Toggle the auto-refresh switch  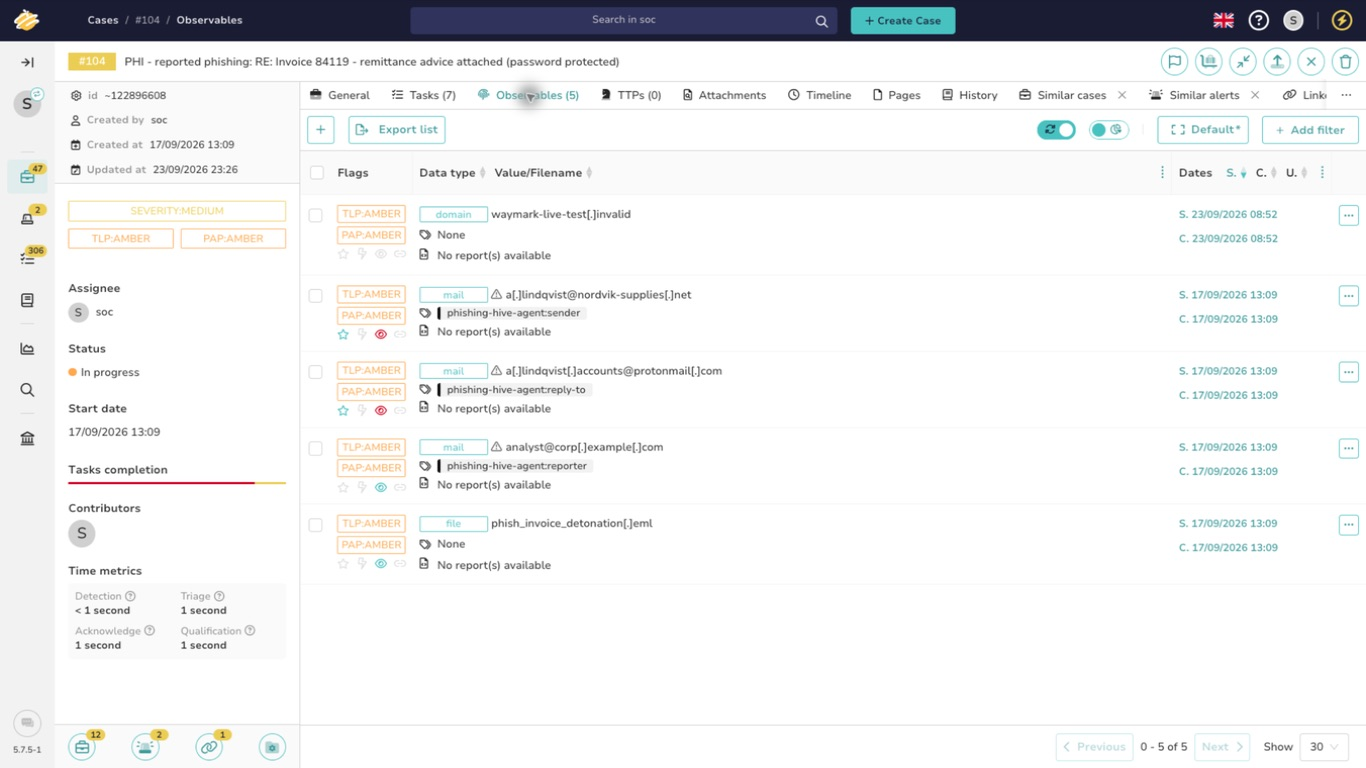tap(1056, 129)
